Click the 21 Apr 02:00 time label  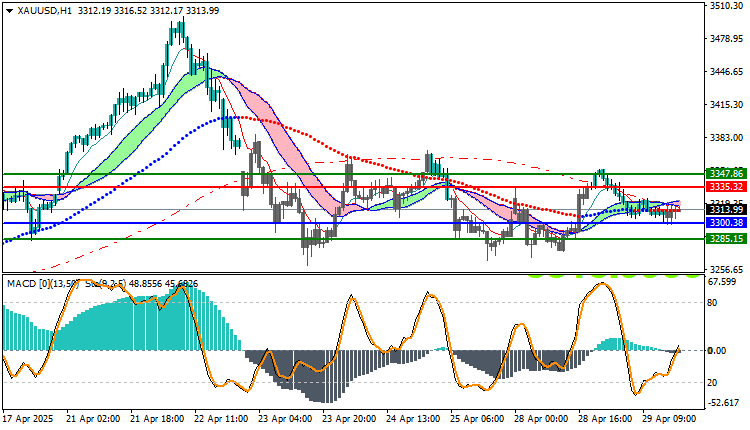pyautogui.click(x=93, y=419)
